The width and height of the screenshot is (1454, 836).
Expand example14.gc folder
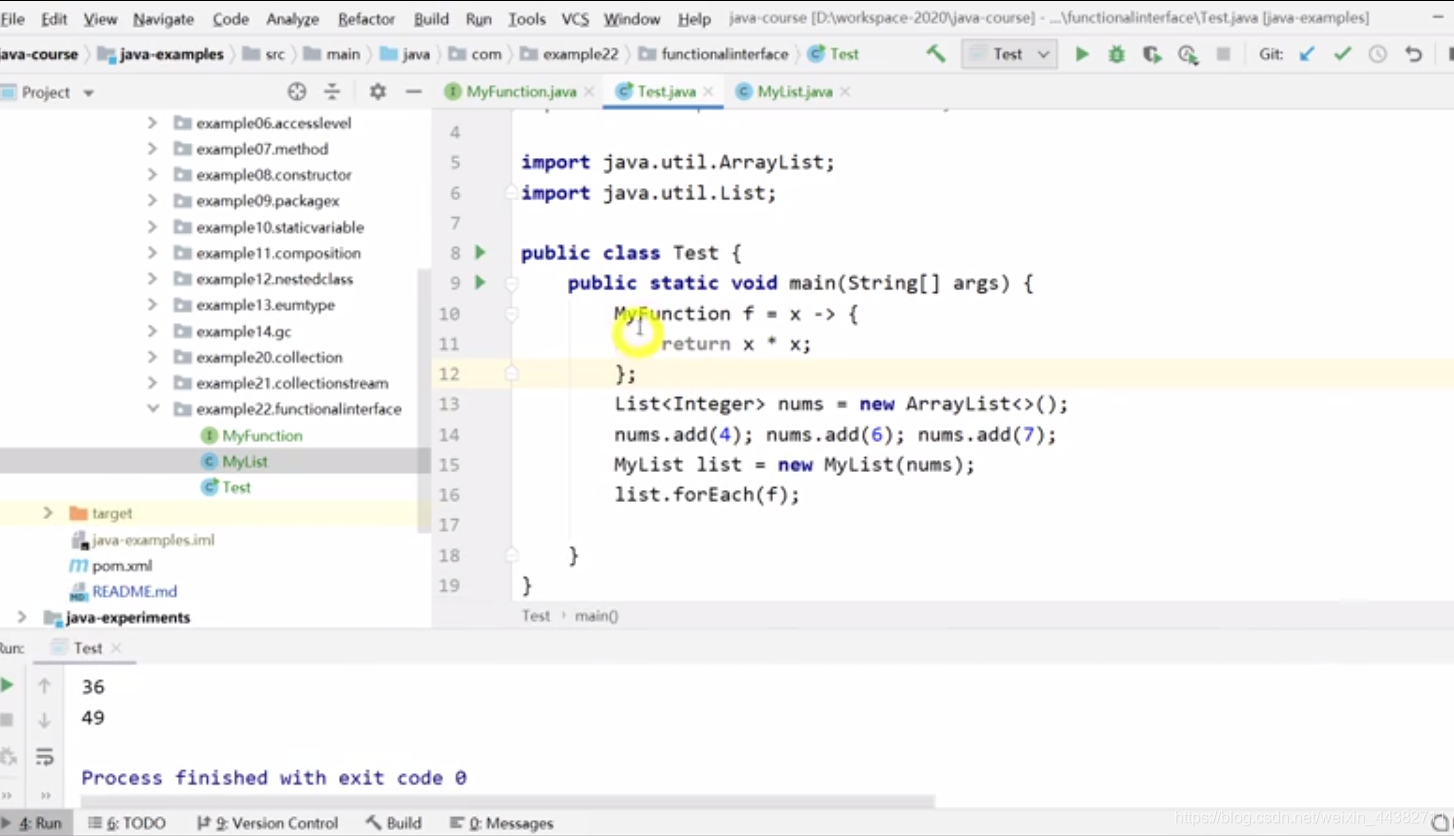tap(152, 331)
